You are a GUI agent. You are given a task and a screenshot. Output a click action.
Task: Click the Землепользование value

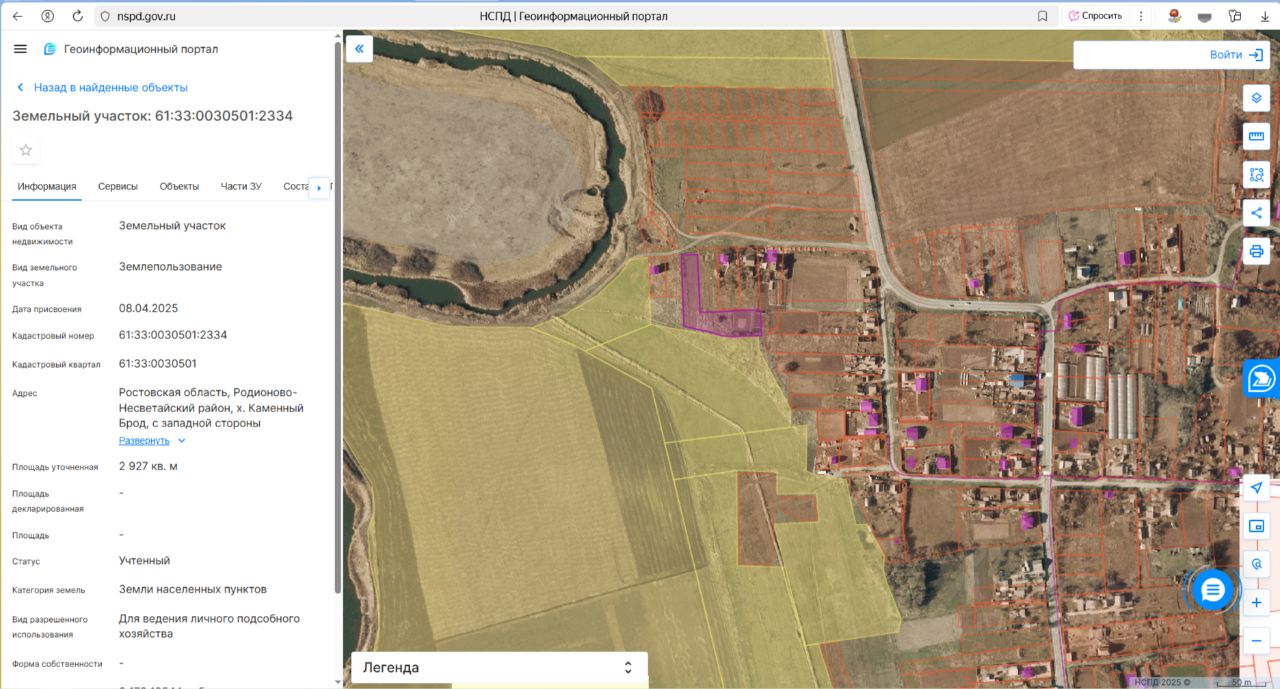pyautogui.click(x=170, y=266)
